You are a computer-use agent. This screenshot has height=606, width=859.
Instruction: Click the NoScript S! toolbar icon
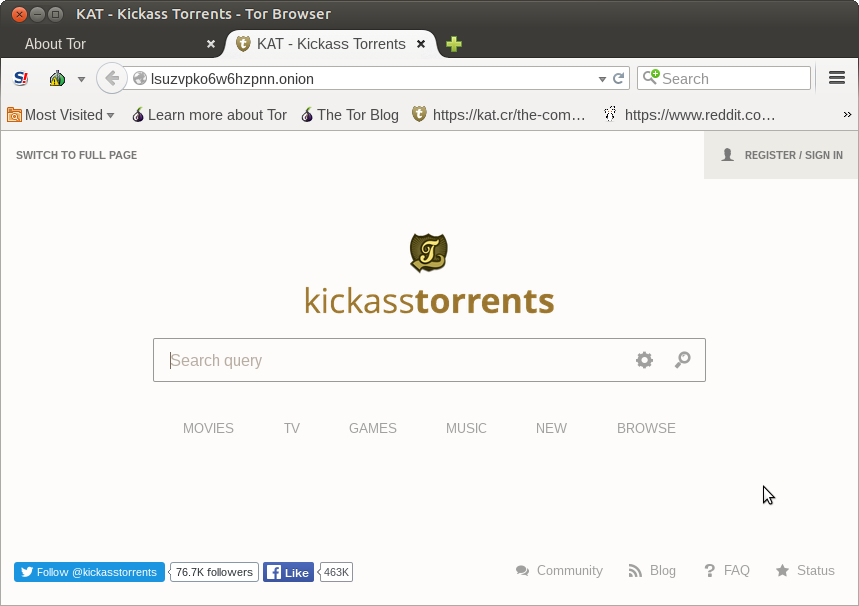[21, 79]
